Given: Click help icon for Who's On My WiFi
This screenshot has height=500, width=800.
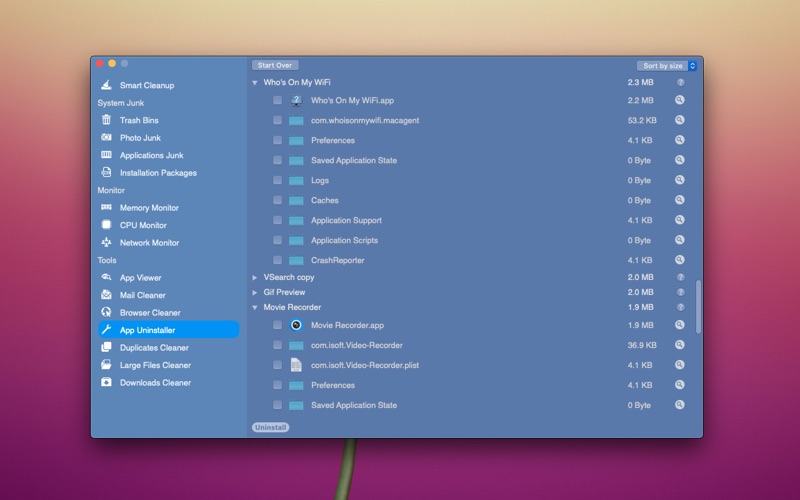Looking at the screenshot, I should [681, 82].
